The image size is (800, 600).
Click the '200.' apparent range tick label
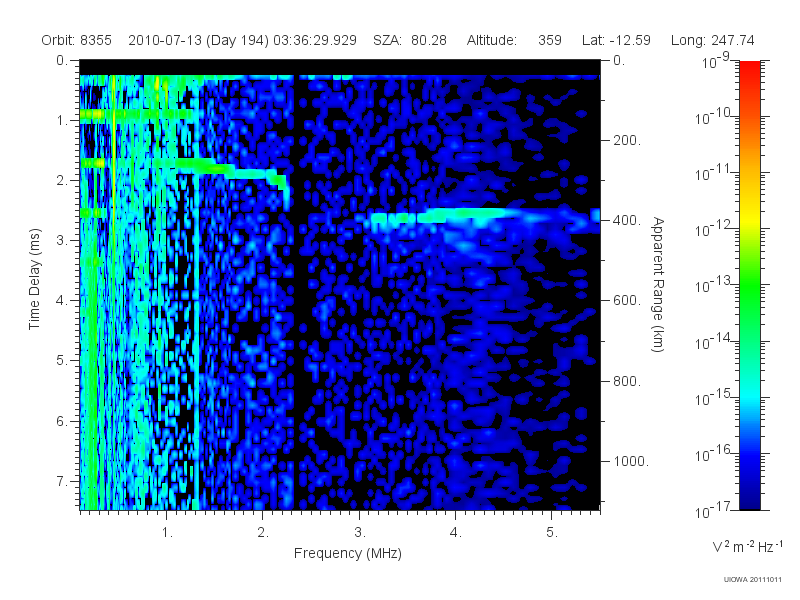point(627,140)
